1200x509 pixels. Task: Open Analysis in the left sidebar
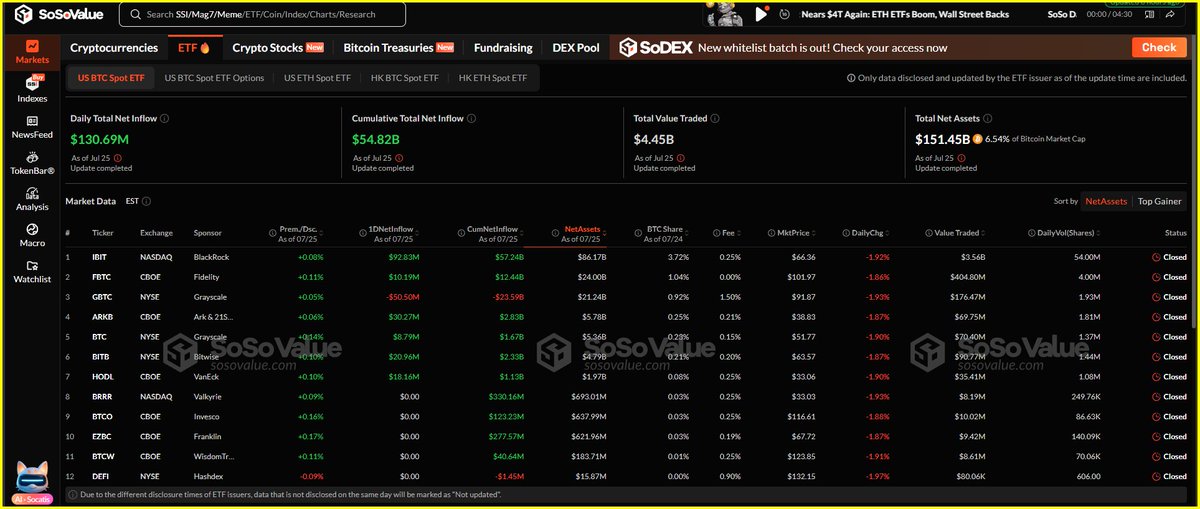[32, 199]
